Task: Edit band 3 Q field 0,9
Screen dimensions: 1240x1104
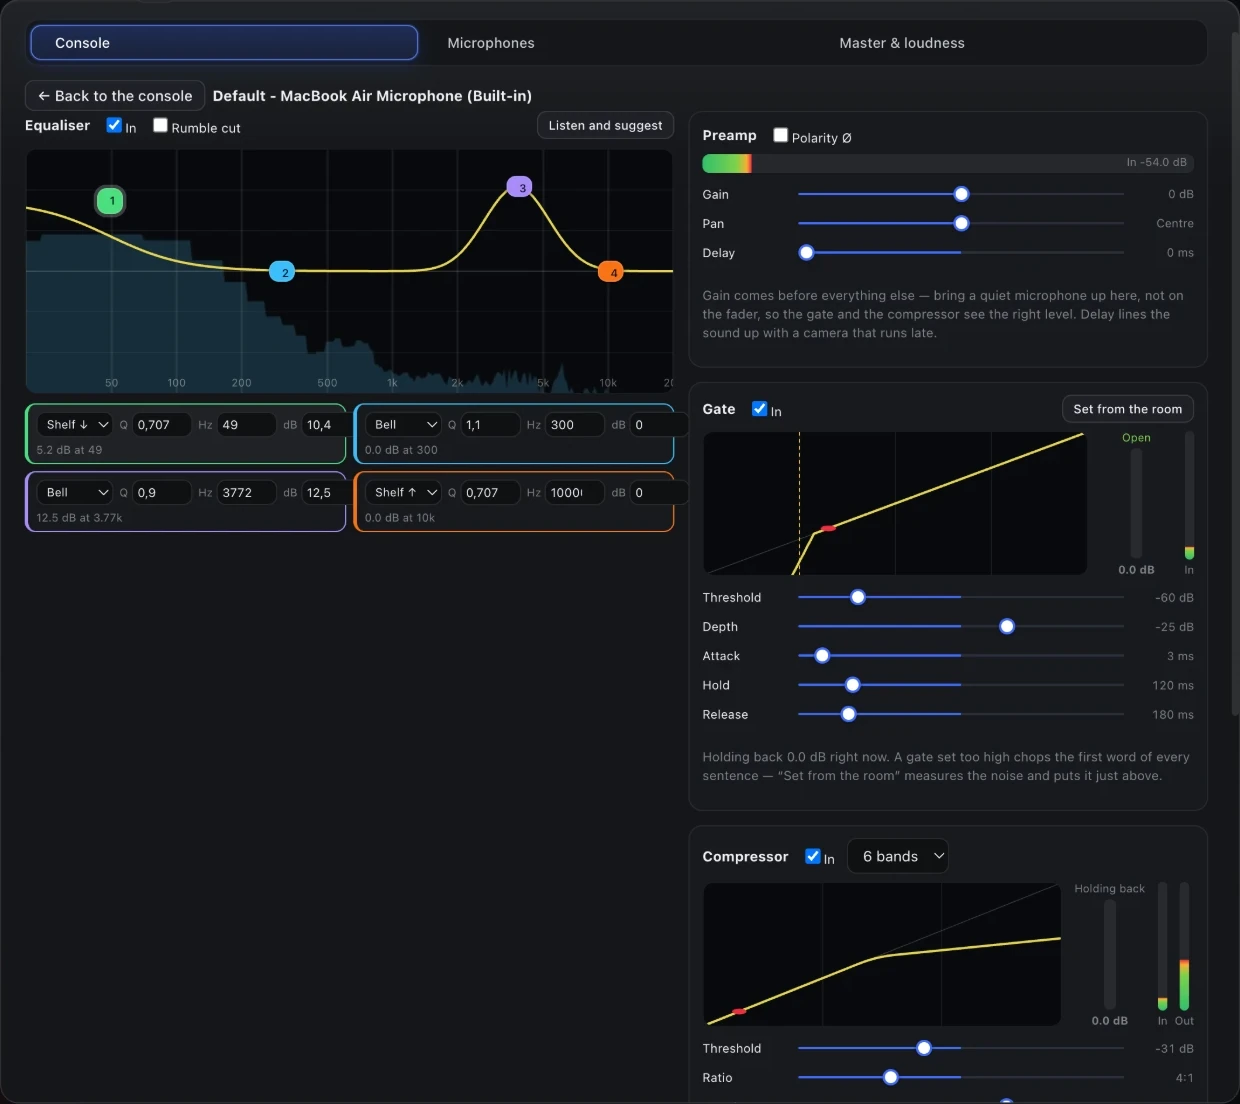Action: [x=162, y=493]
